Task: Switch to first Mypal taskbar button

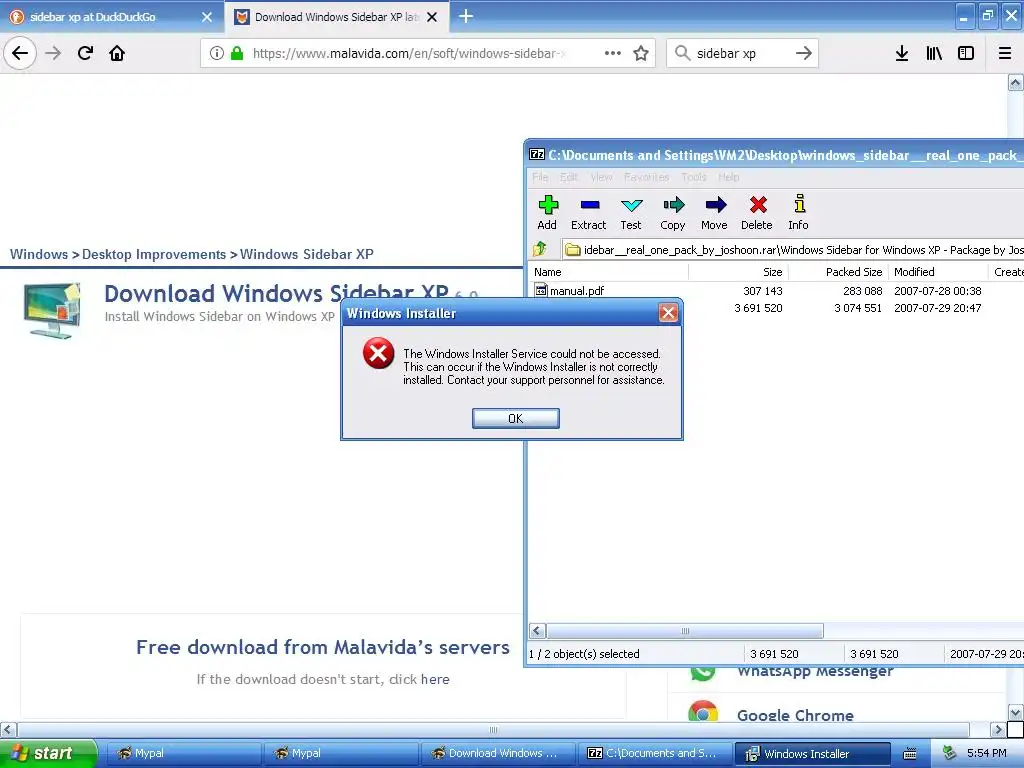Action: pyautogui.click(x=182, y=753)
